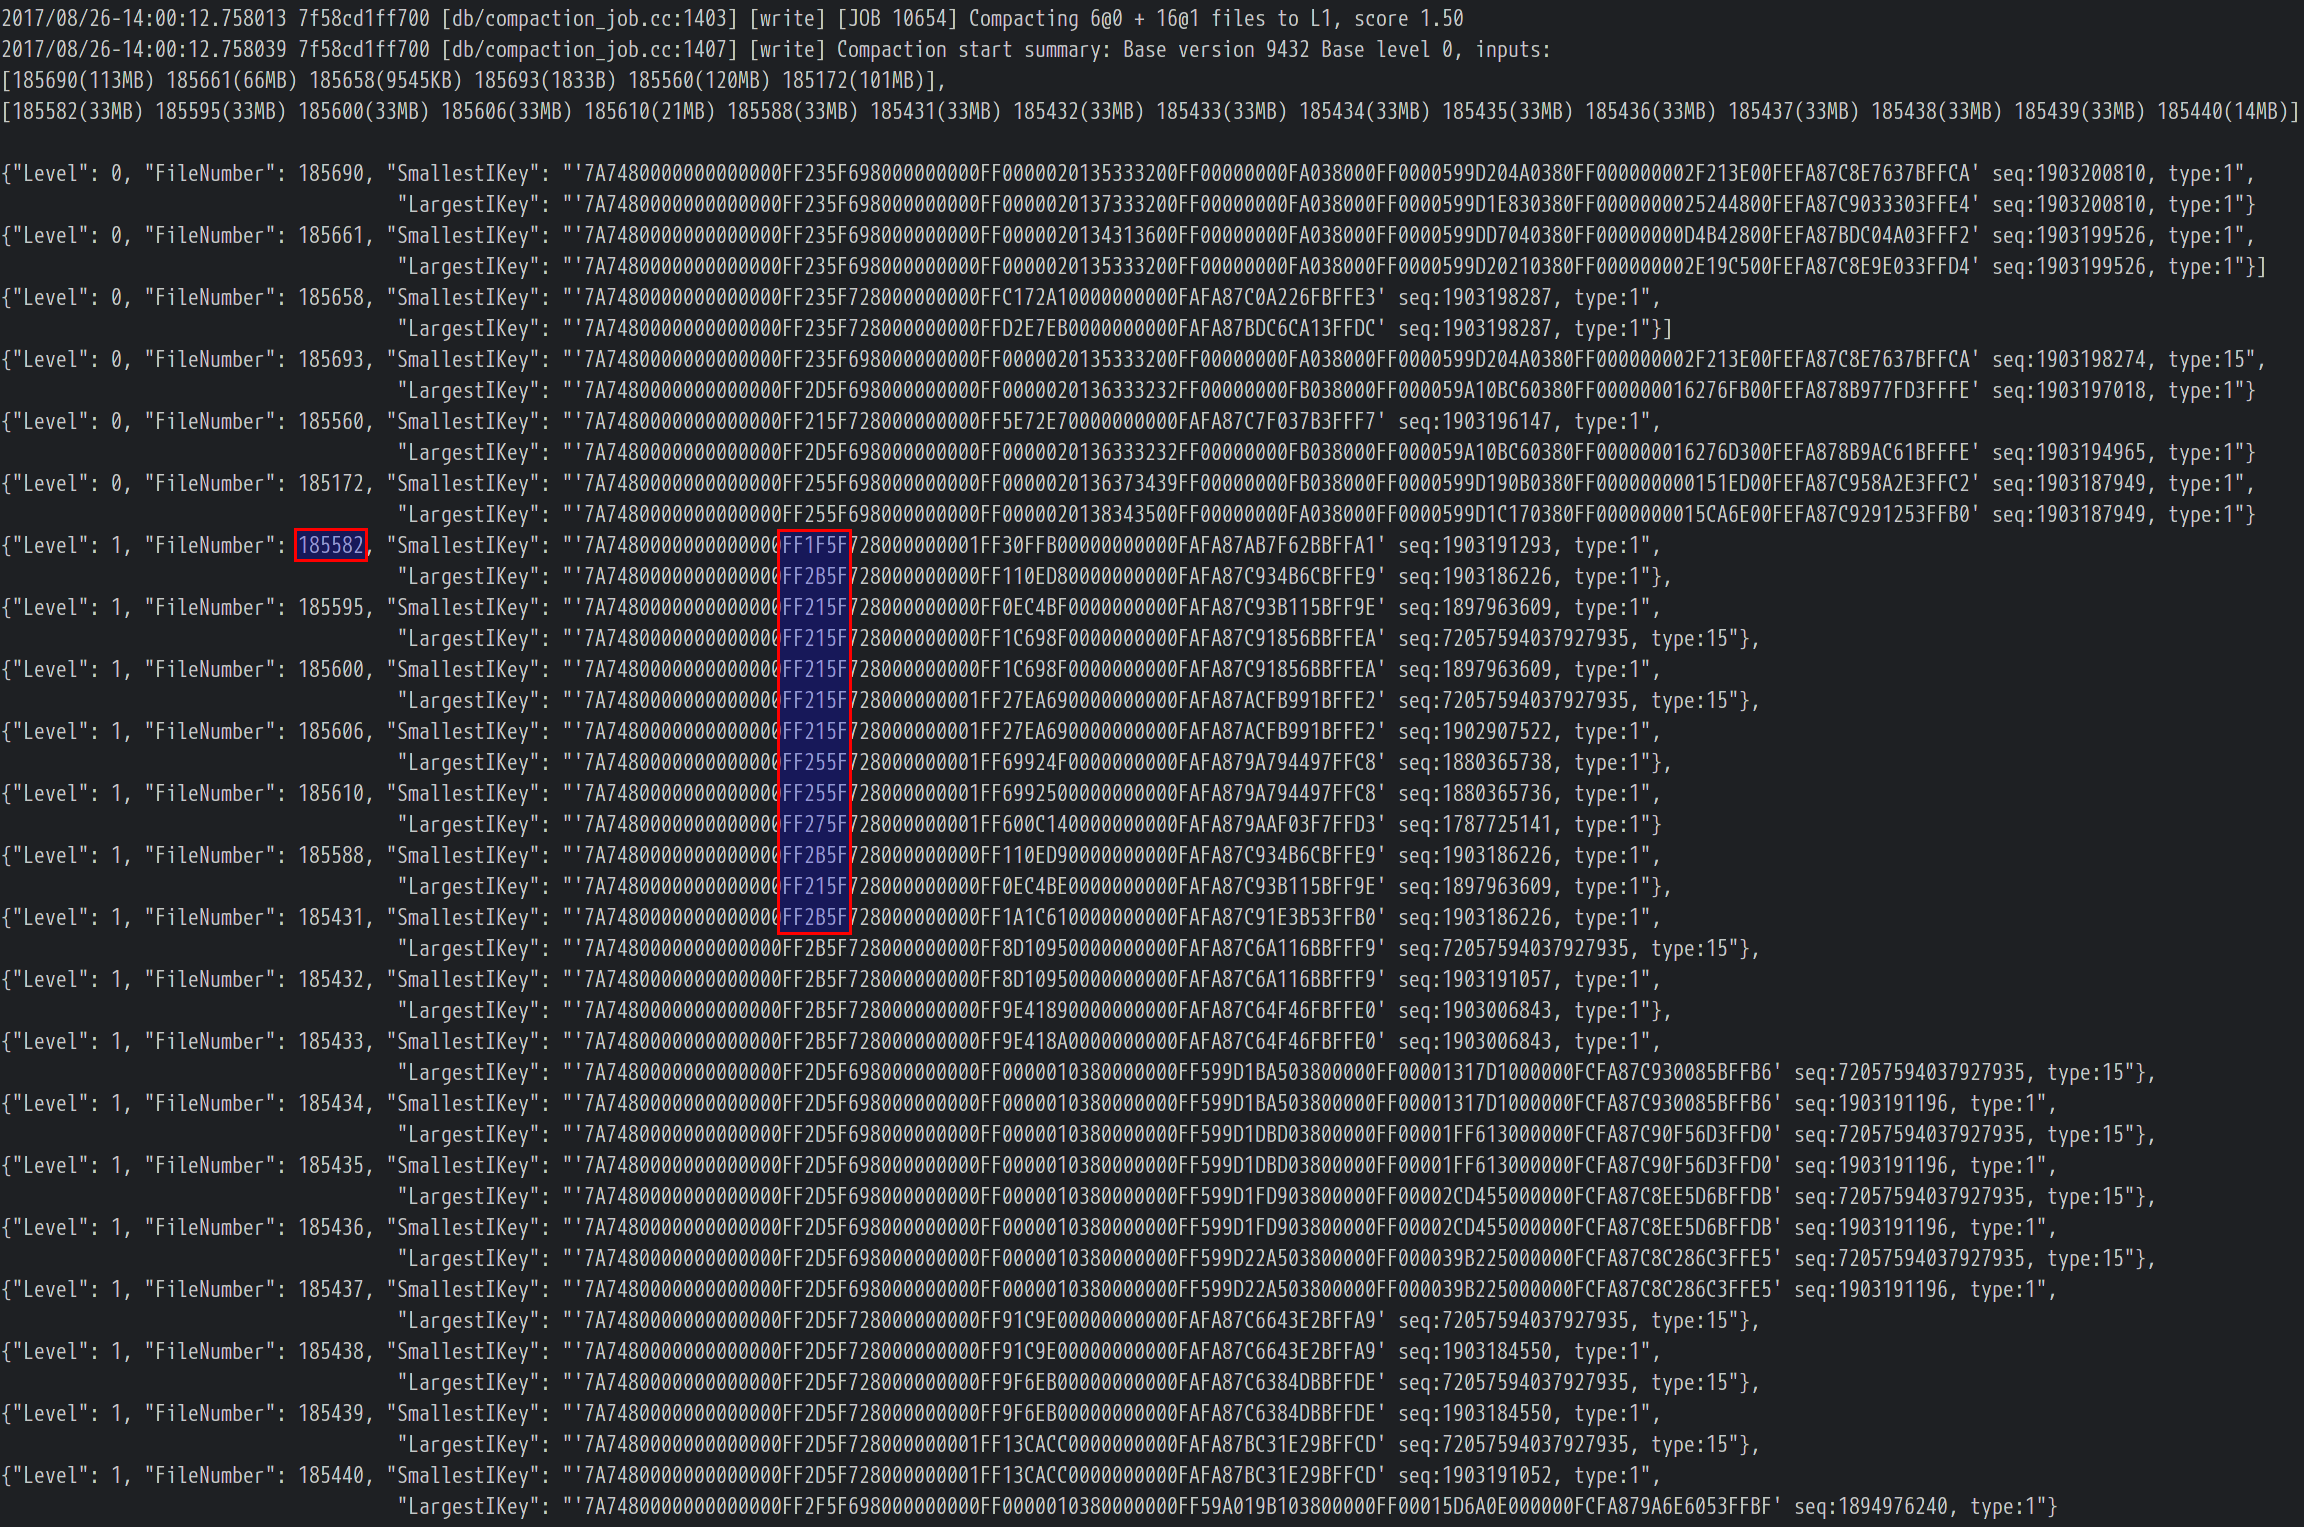Click FileNumber value 185560 in the Level 0 row

331,422
